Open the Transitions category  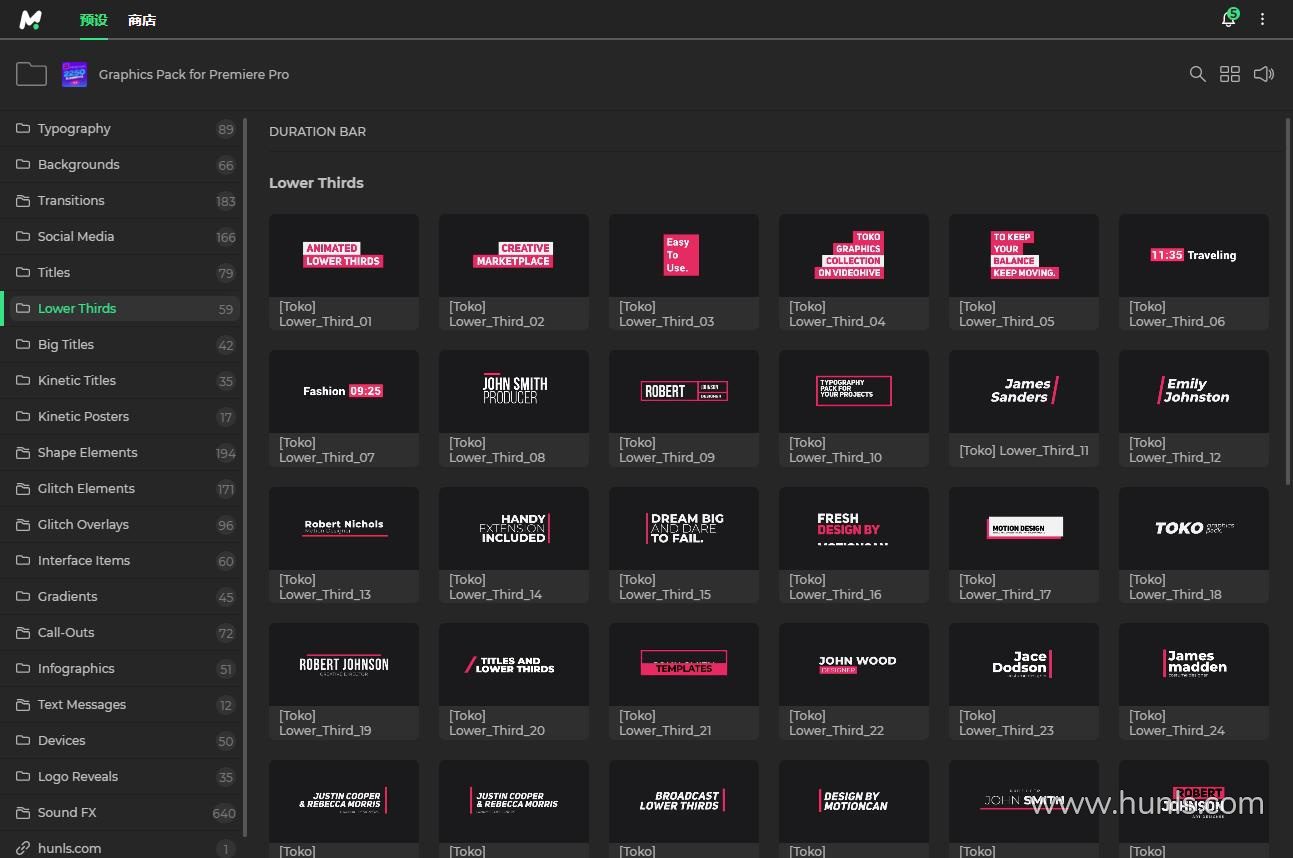pos(120,200)
